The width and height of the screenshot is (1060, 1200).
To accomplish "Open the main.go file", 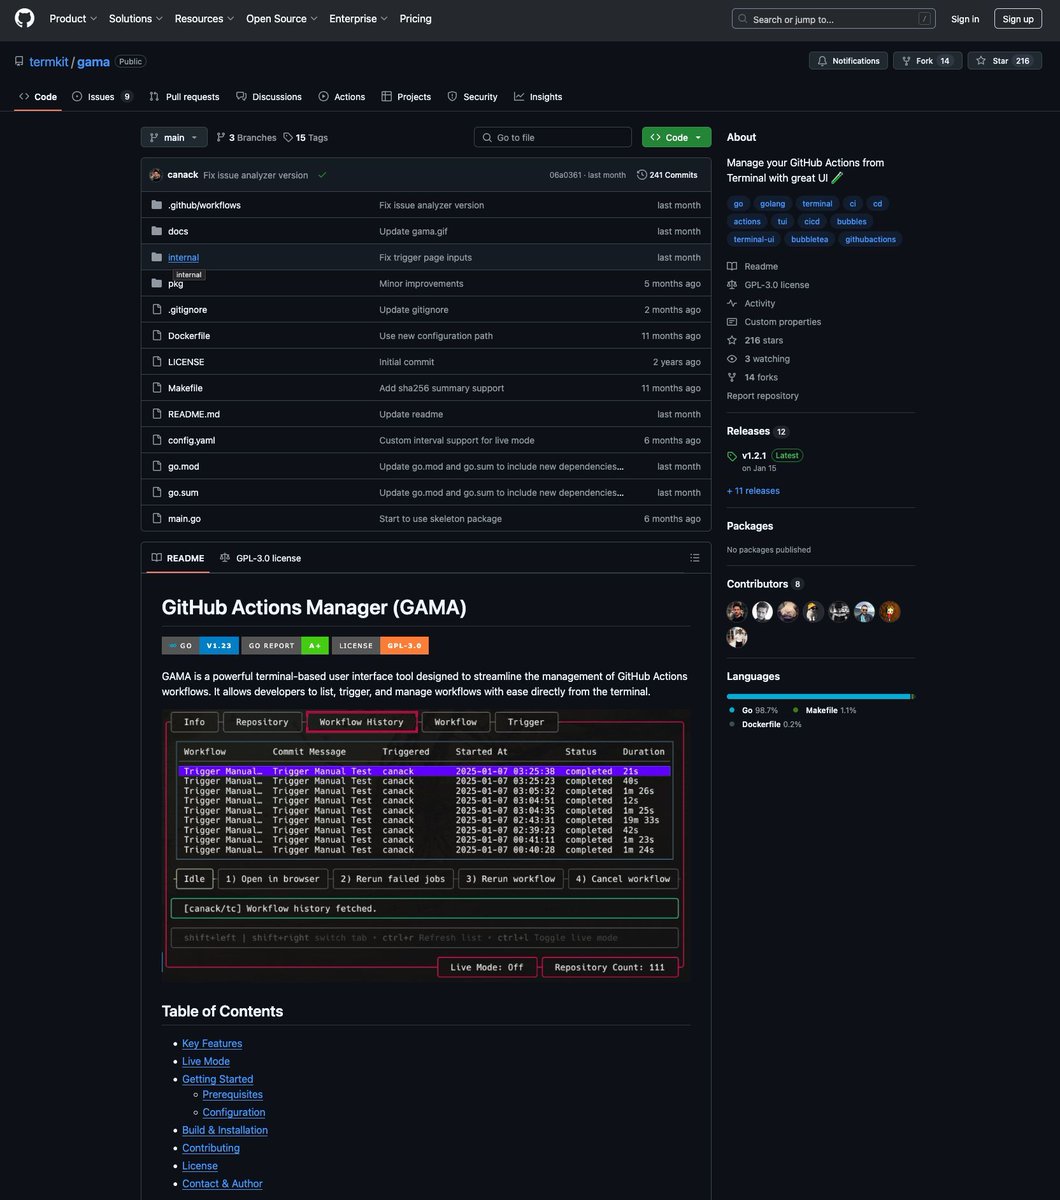I will point(184,518).
